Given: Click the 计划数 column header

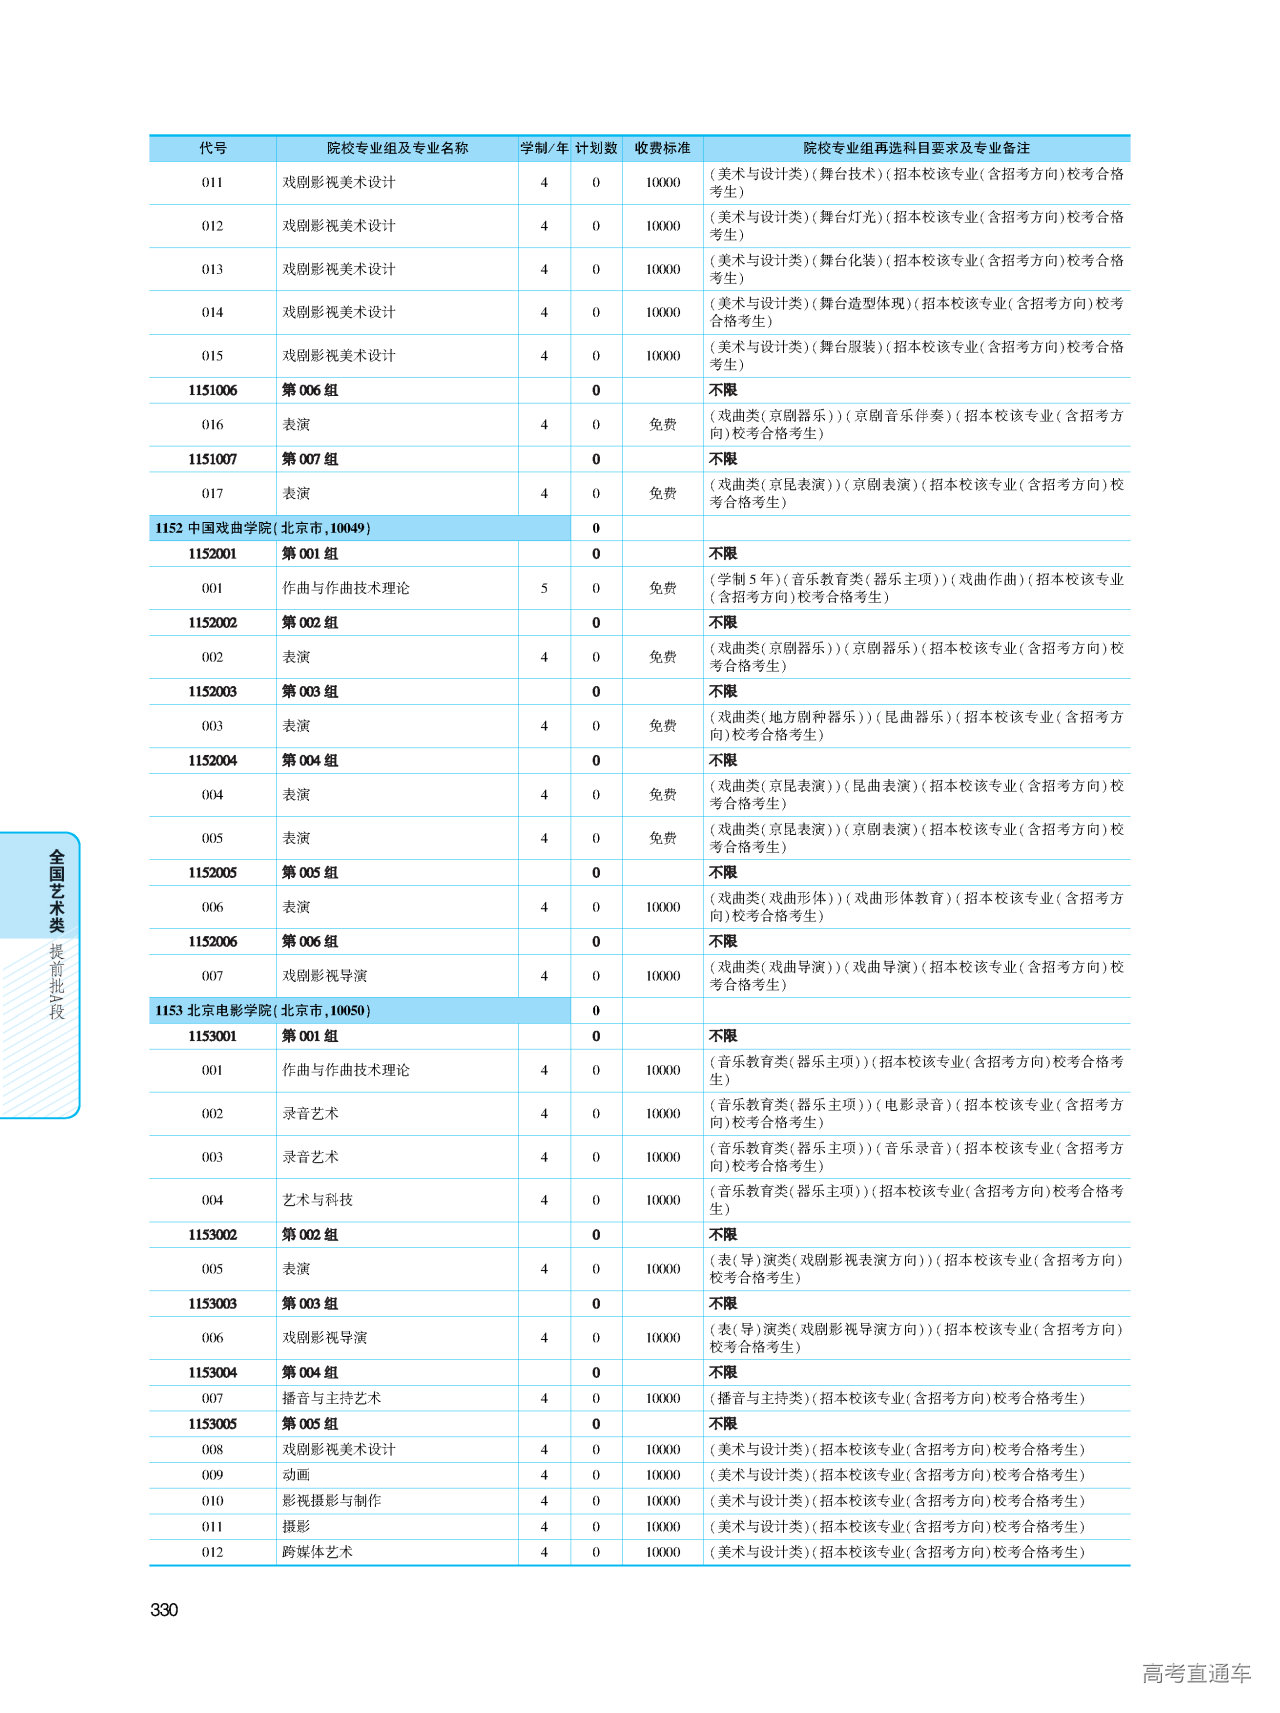Looking at the screenshot, I should pyautogui.click(x=596, y=148).
